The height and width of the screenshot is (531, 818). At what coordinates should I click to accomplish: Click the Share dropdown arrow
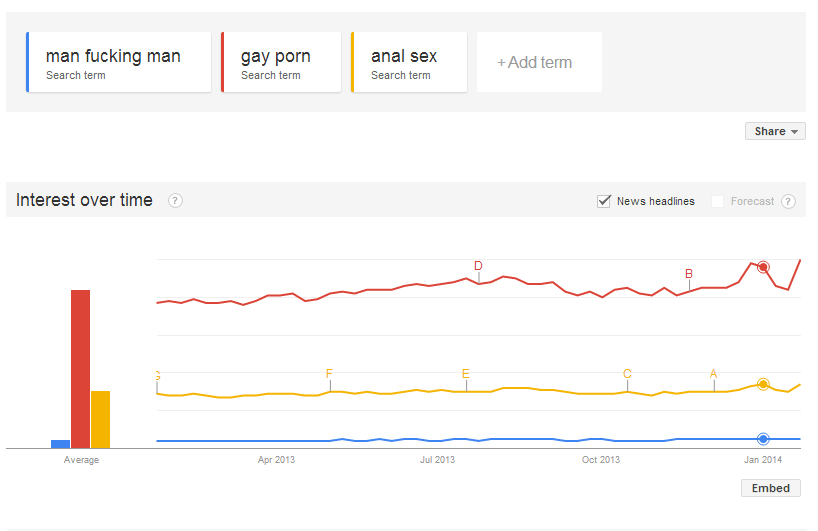tap(794, 131)
